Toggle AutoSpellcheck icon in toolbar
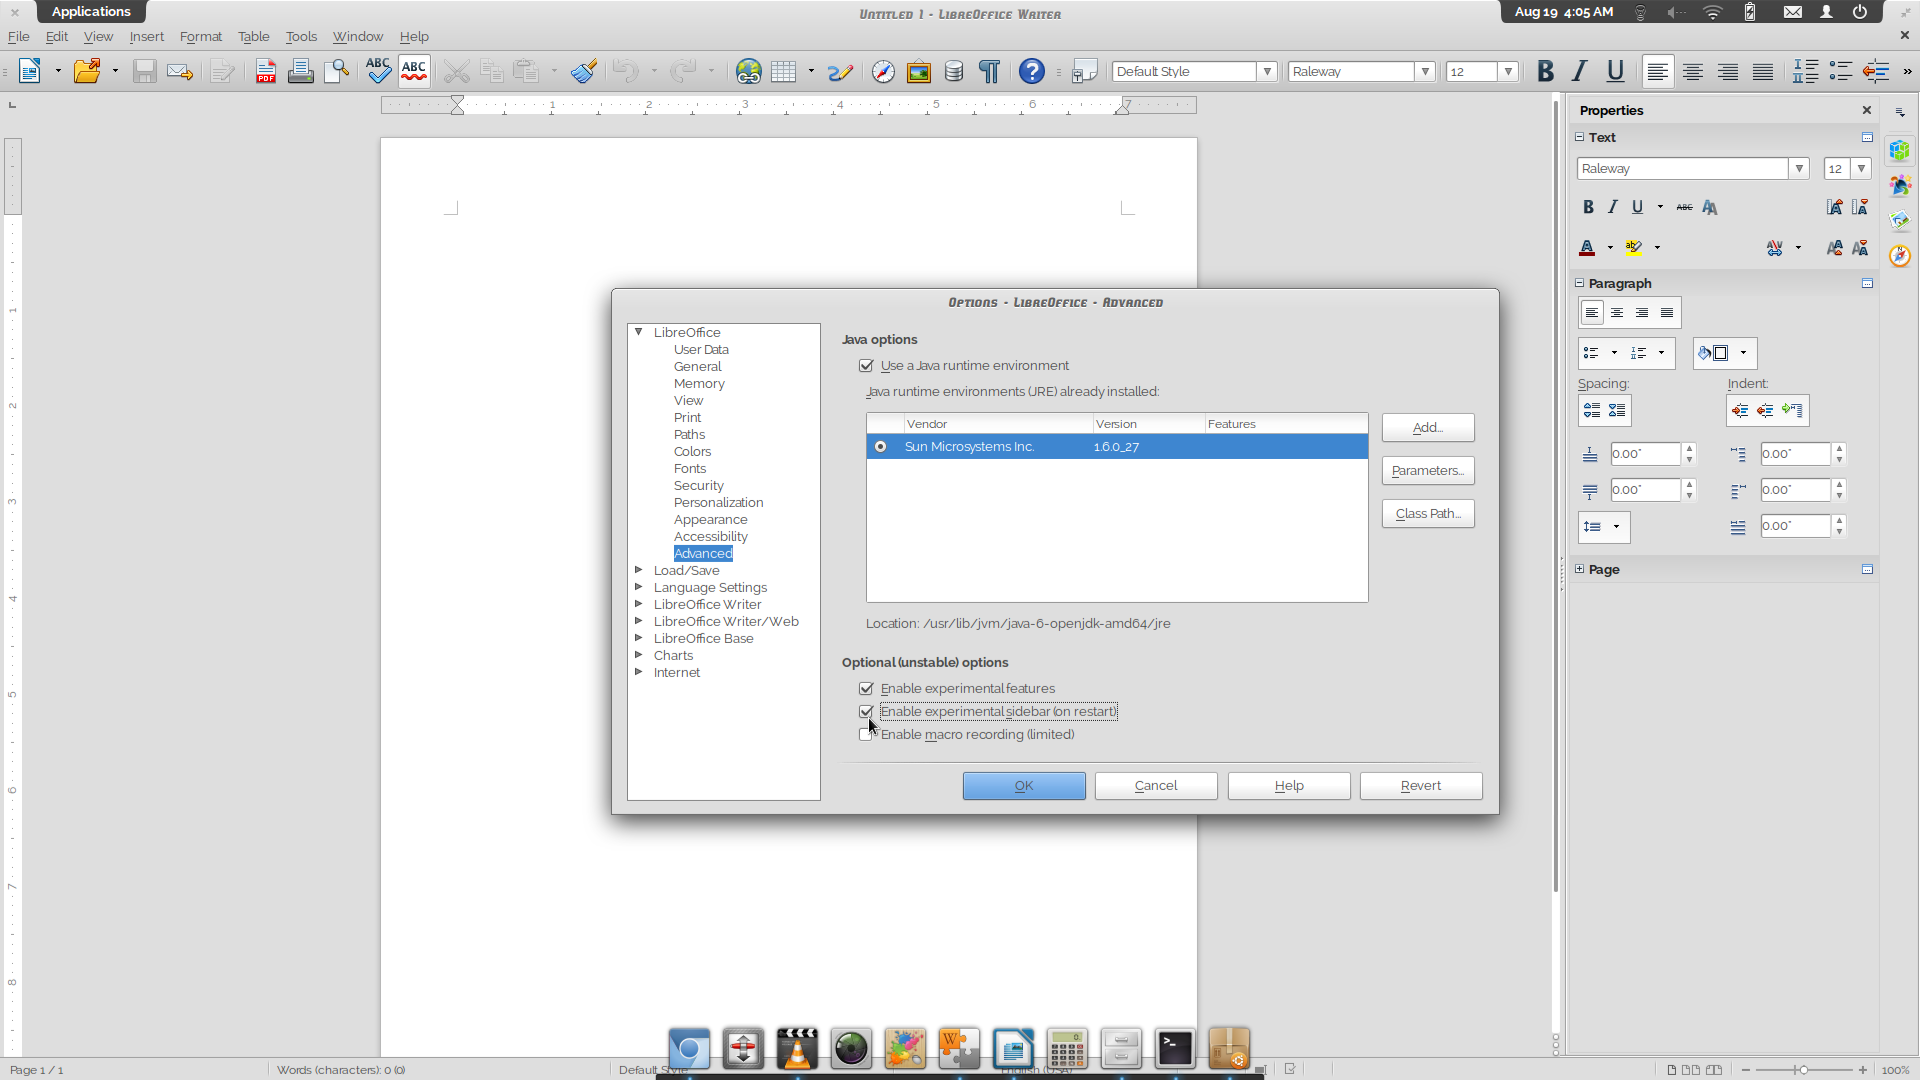This screenshot has width=1920, height=1080. tap(414, 71)
